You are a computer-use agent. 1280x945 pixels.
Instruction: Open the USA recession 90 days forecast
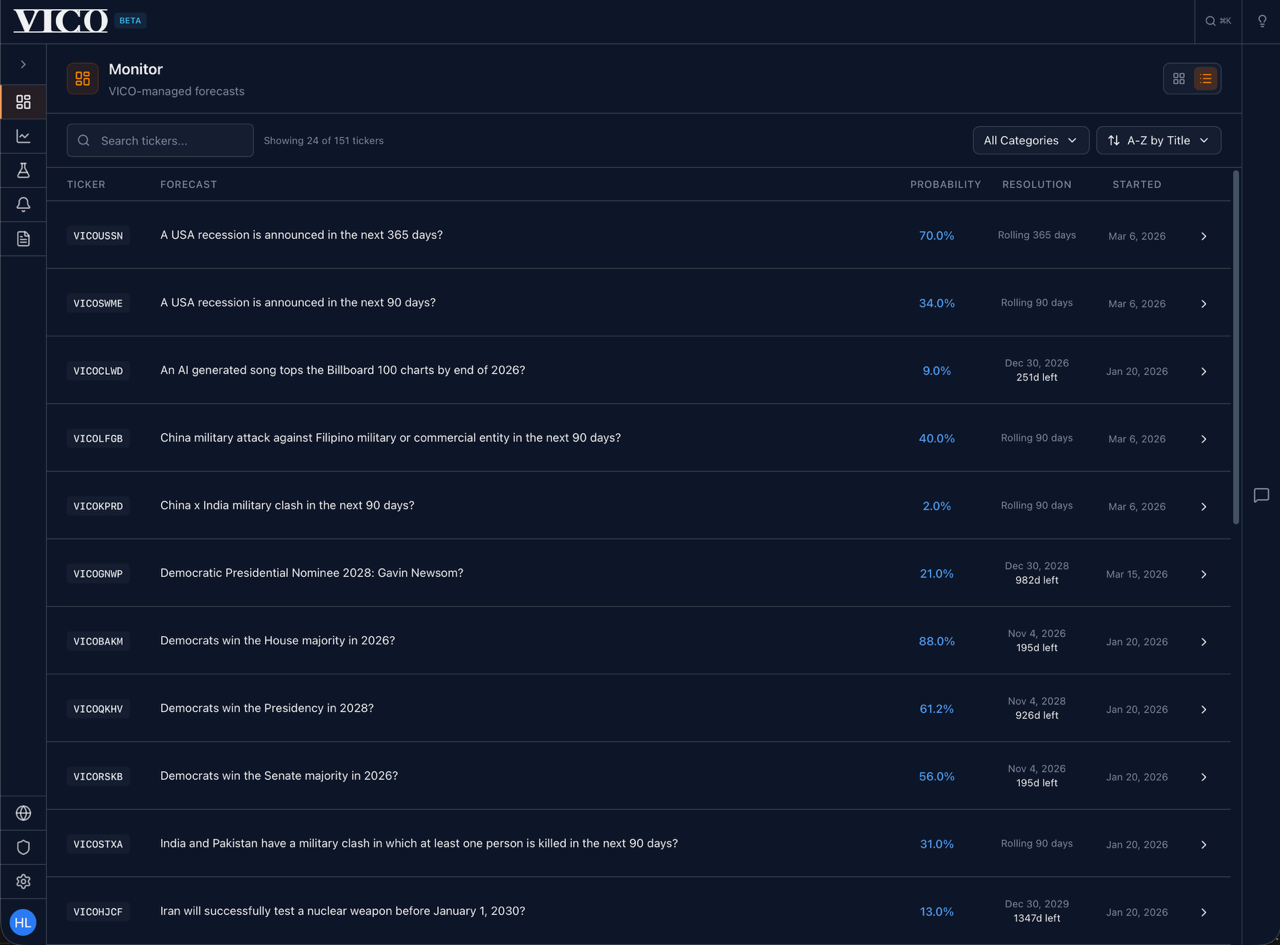(298, 302)
